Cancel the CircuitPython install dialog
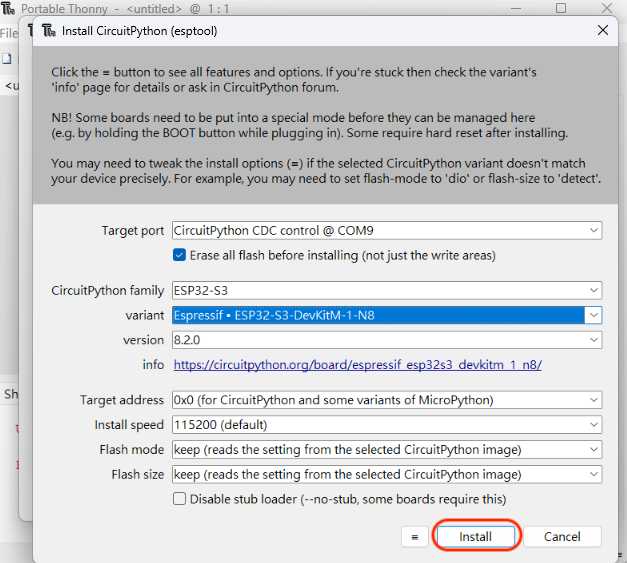This screenshot has width=627, height=563. tap(562, 536)
